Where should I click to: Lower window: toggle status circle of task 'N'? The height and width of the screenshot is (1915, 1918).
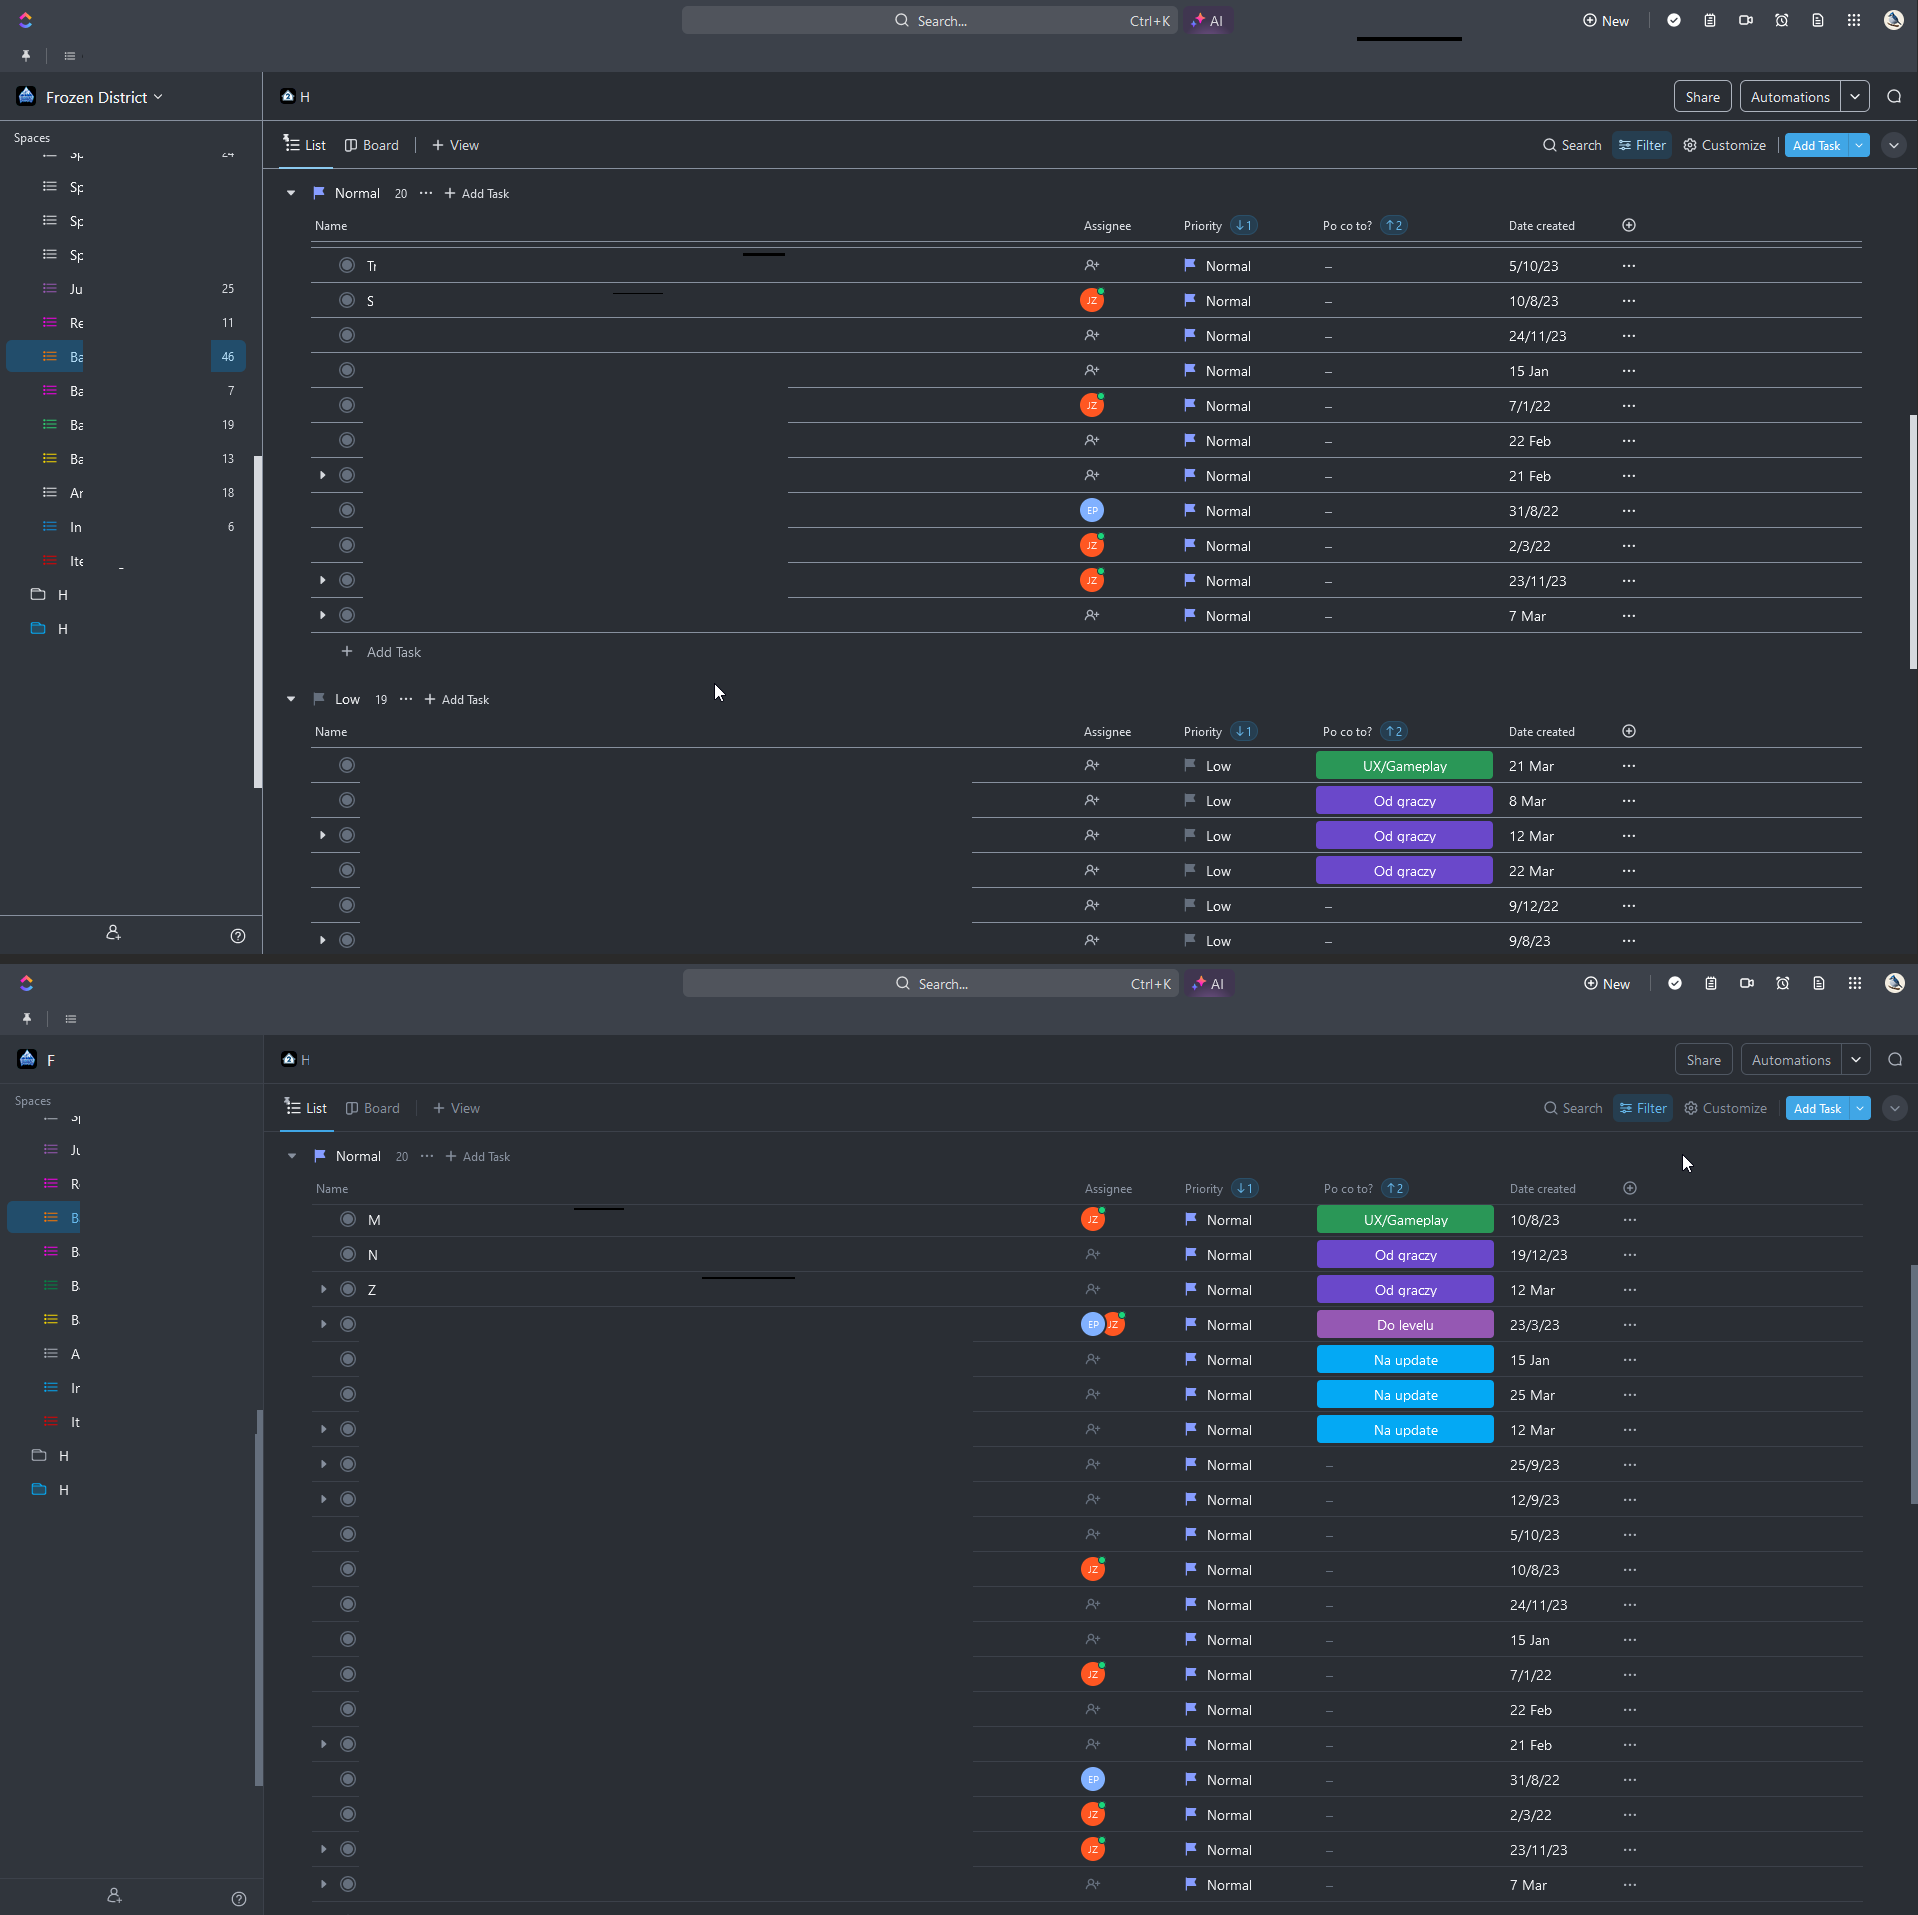click(348, 1254)
